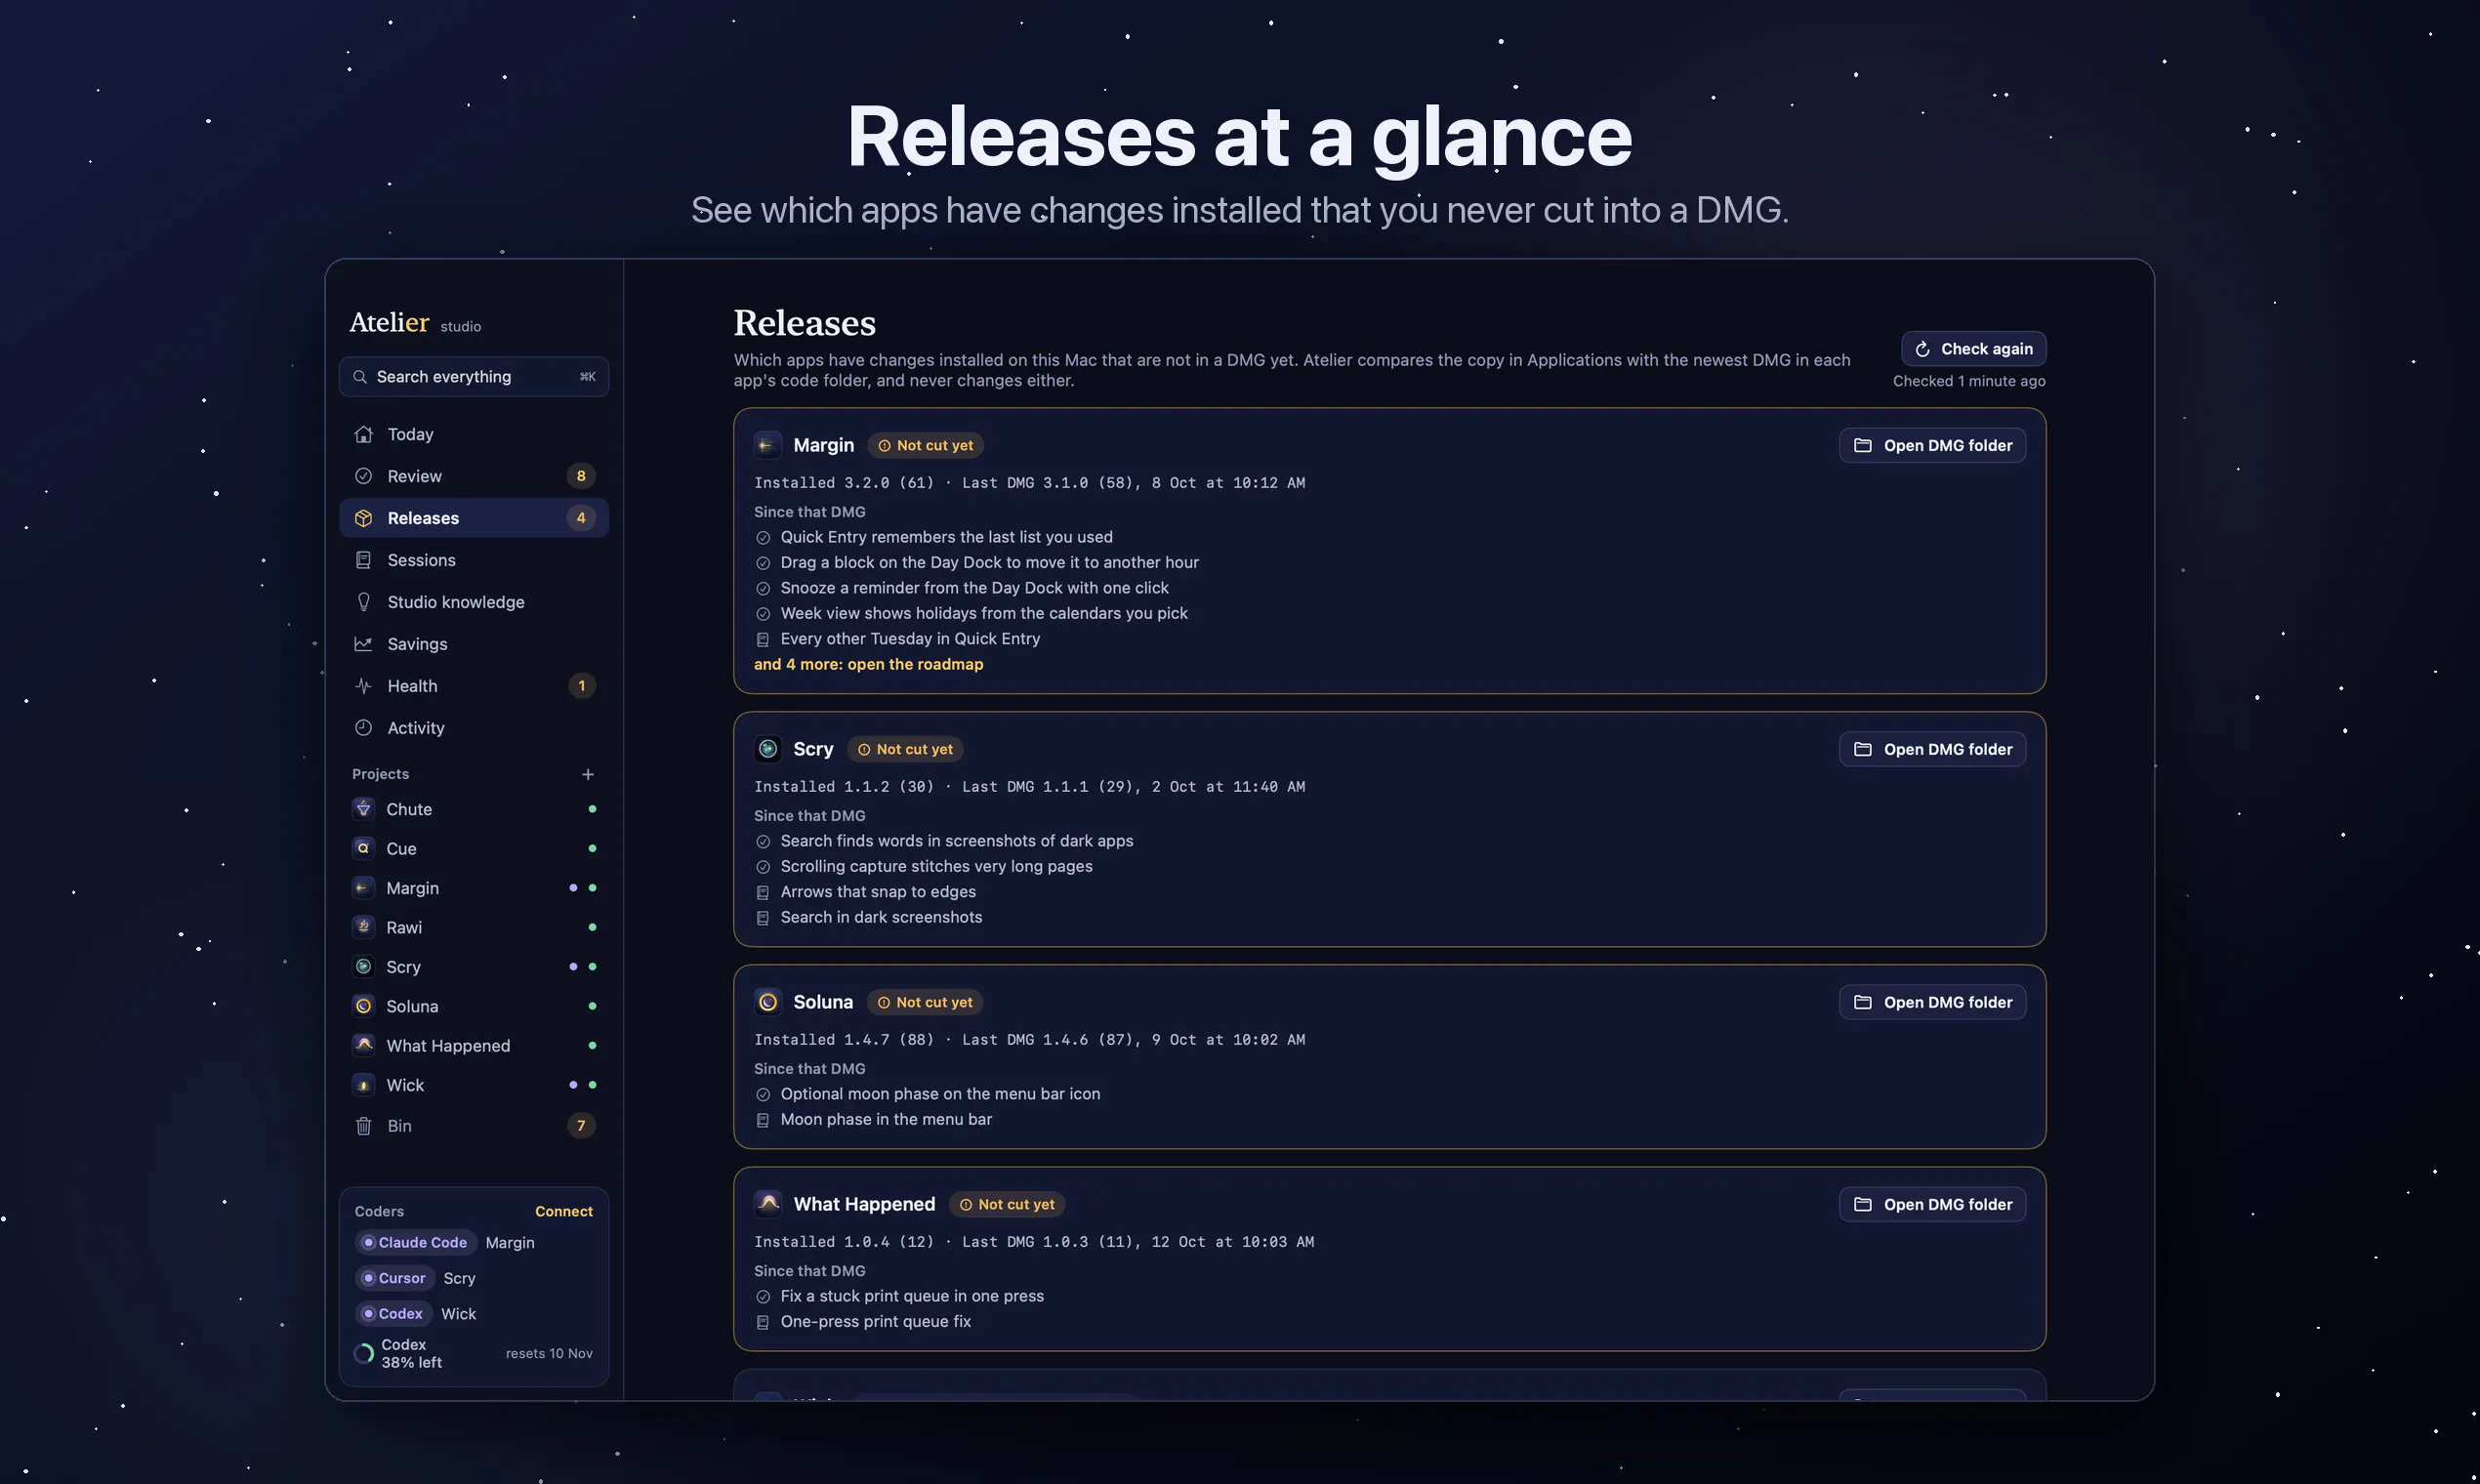
Task: Click the Soluna app icon in release card
Action: click(768, 1002)
